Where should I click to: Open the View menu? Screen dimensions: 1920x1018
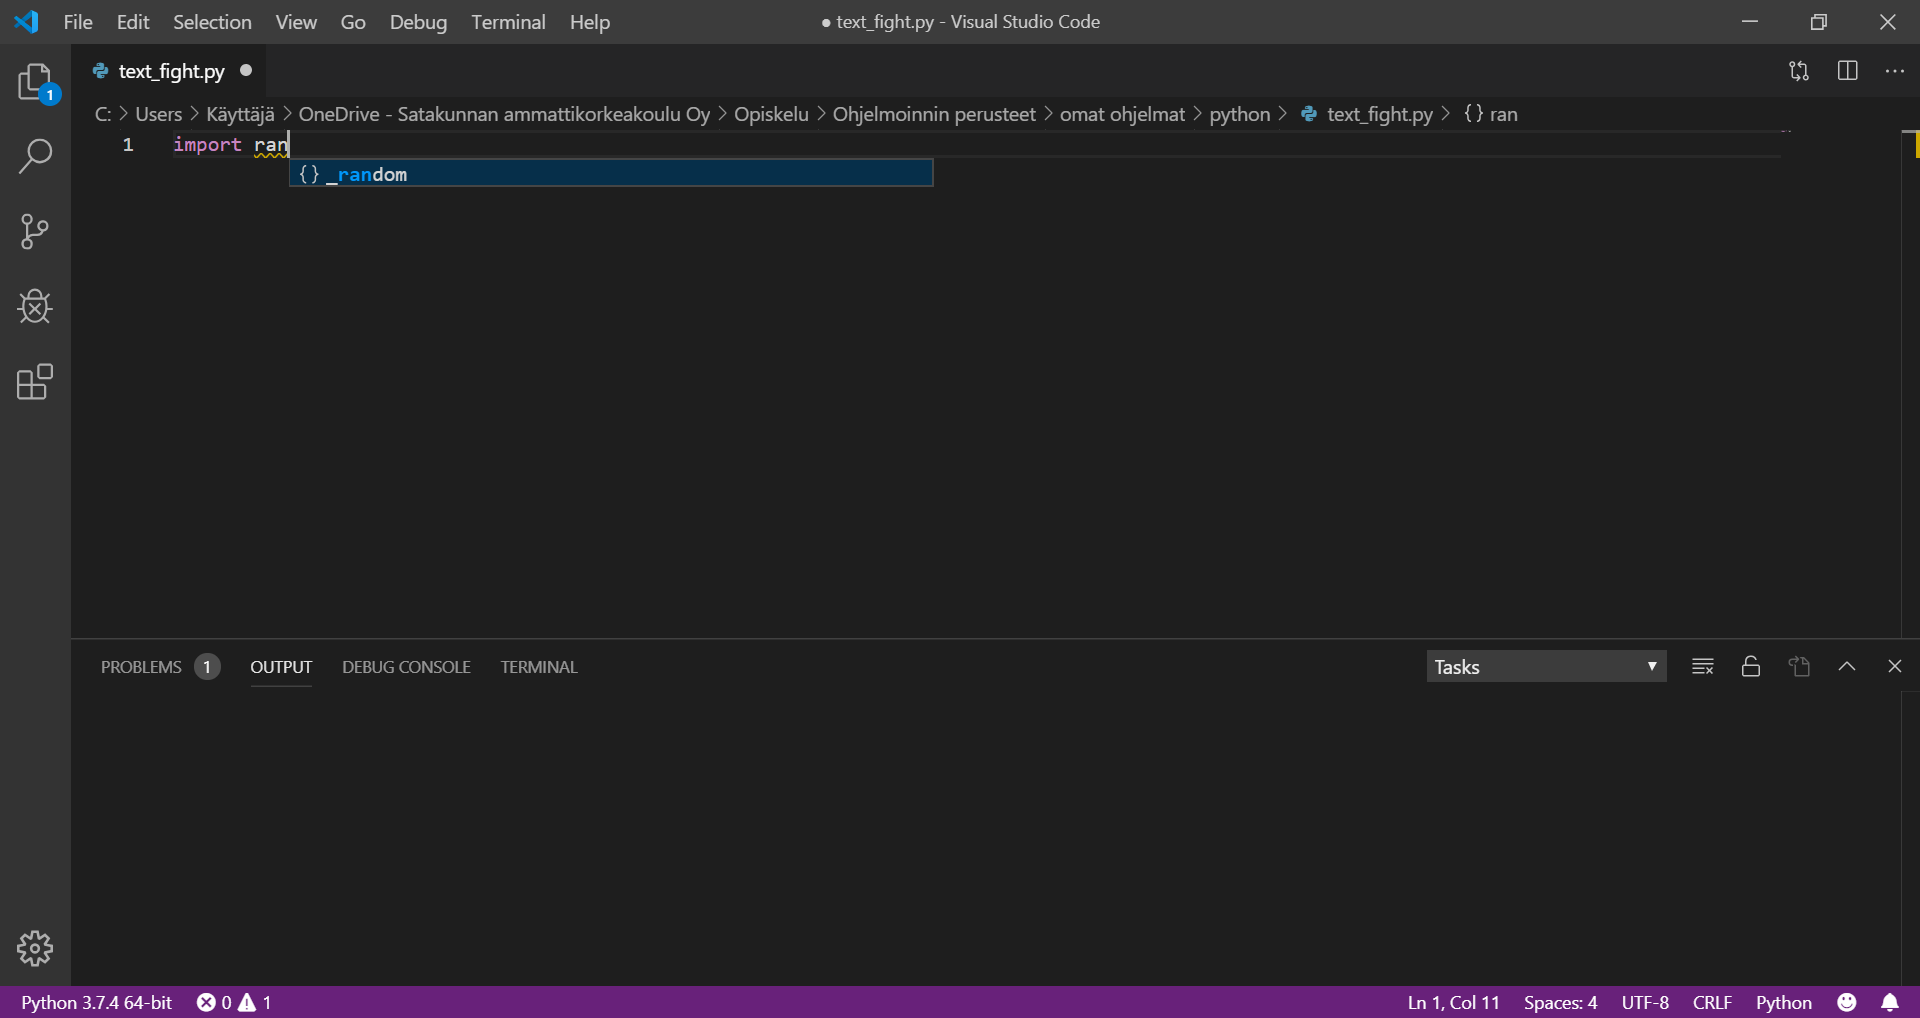coord(296,22)
